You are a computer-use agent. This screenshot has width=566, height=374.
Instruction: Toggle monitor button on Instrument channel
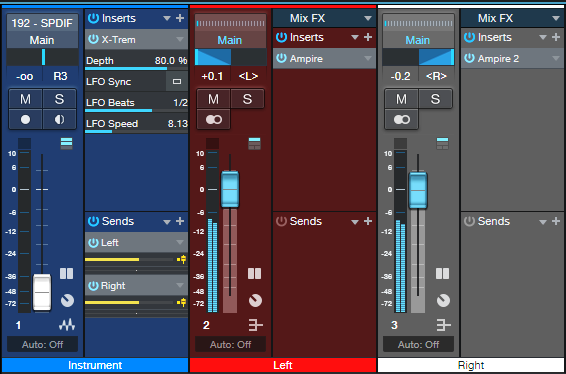[x=60, y=119]
